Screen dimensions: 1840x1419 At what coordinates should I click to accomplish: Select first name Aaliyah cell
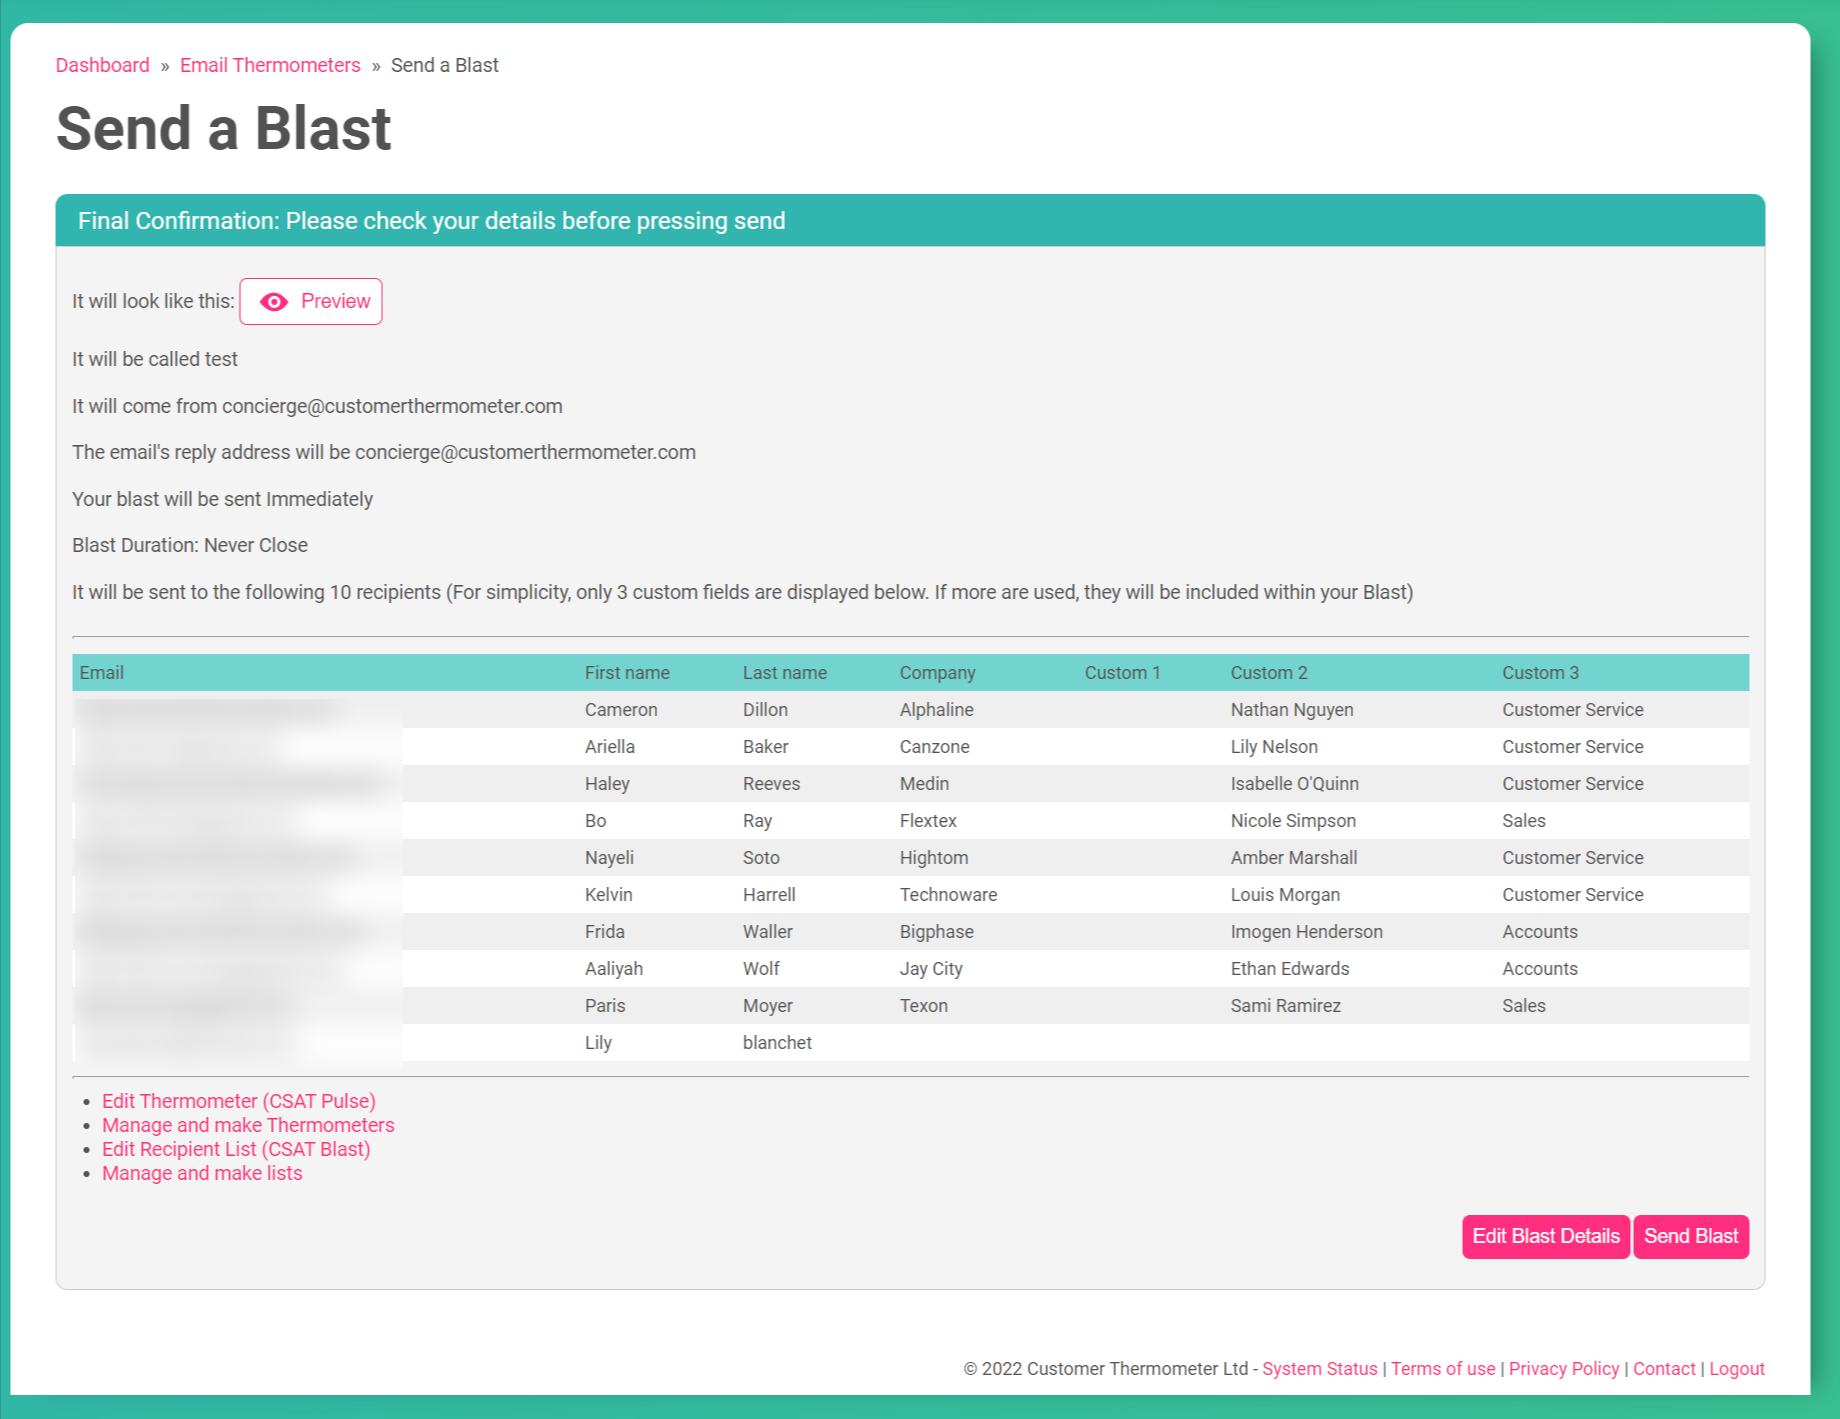point(614,969)
